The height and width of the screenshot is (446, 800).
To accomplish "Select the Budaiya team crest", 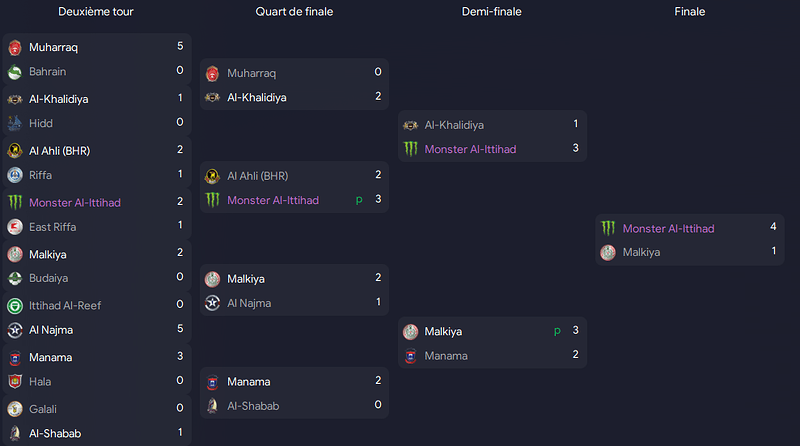I will 15,279.
